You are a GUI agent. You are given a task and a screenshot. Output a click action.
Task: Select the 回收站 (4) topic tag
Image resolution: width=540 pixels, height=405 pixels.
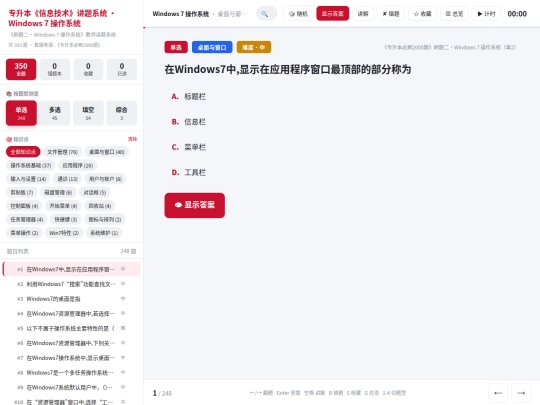click(x=100, y=206)
